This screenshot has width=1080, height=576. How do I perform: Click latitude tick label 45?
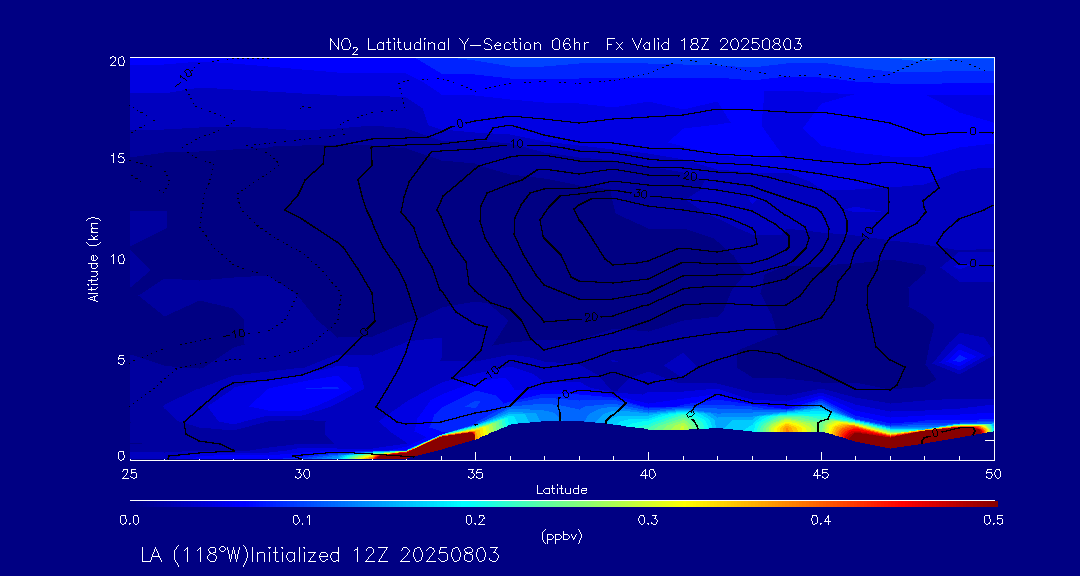click(x=821, y=472)
